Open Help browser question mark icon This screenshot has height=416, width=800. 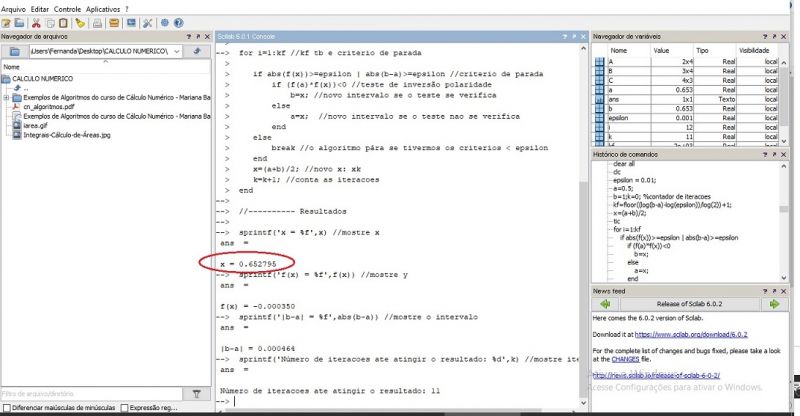tap(177, 22)
